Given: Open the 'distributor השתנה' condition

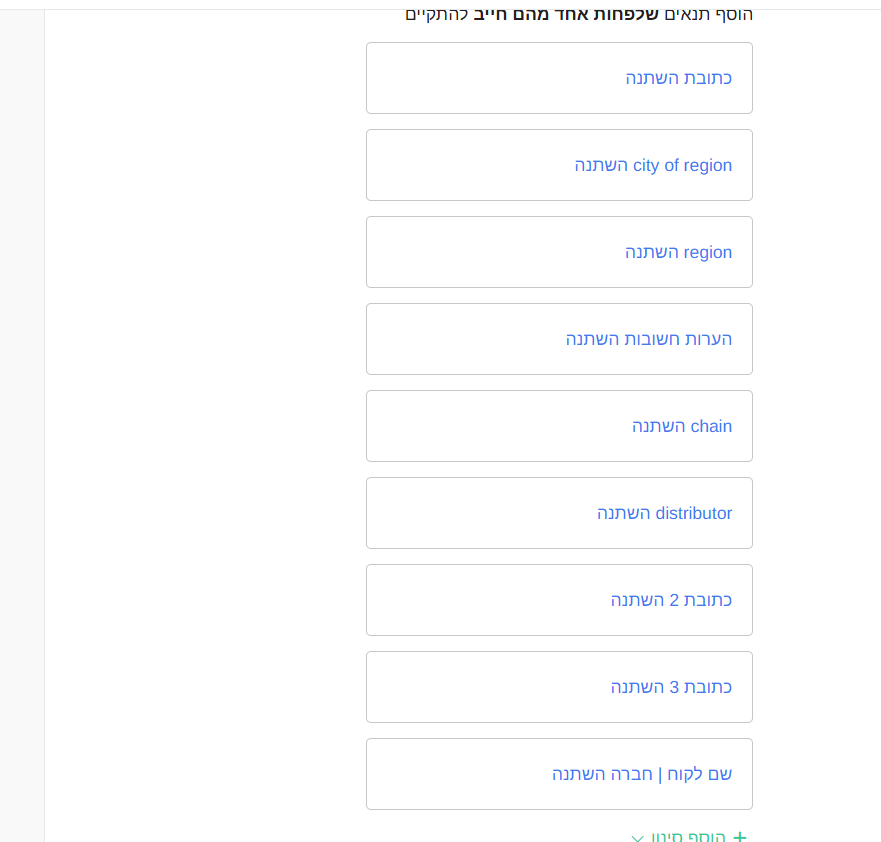Looking at the screenshot, I should click(665, 513).
